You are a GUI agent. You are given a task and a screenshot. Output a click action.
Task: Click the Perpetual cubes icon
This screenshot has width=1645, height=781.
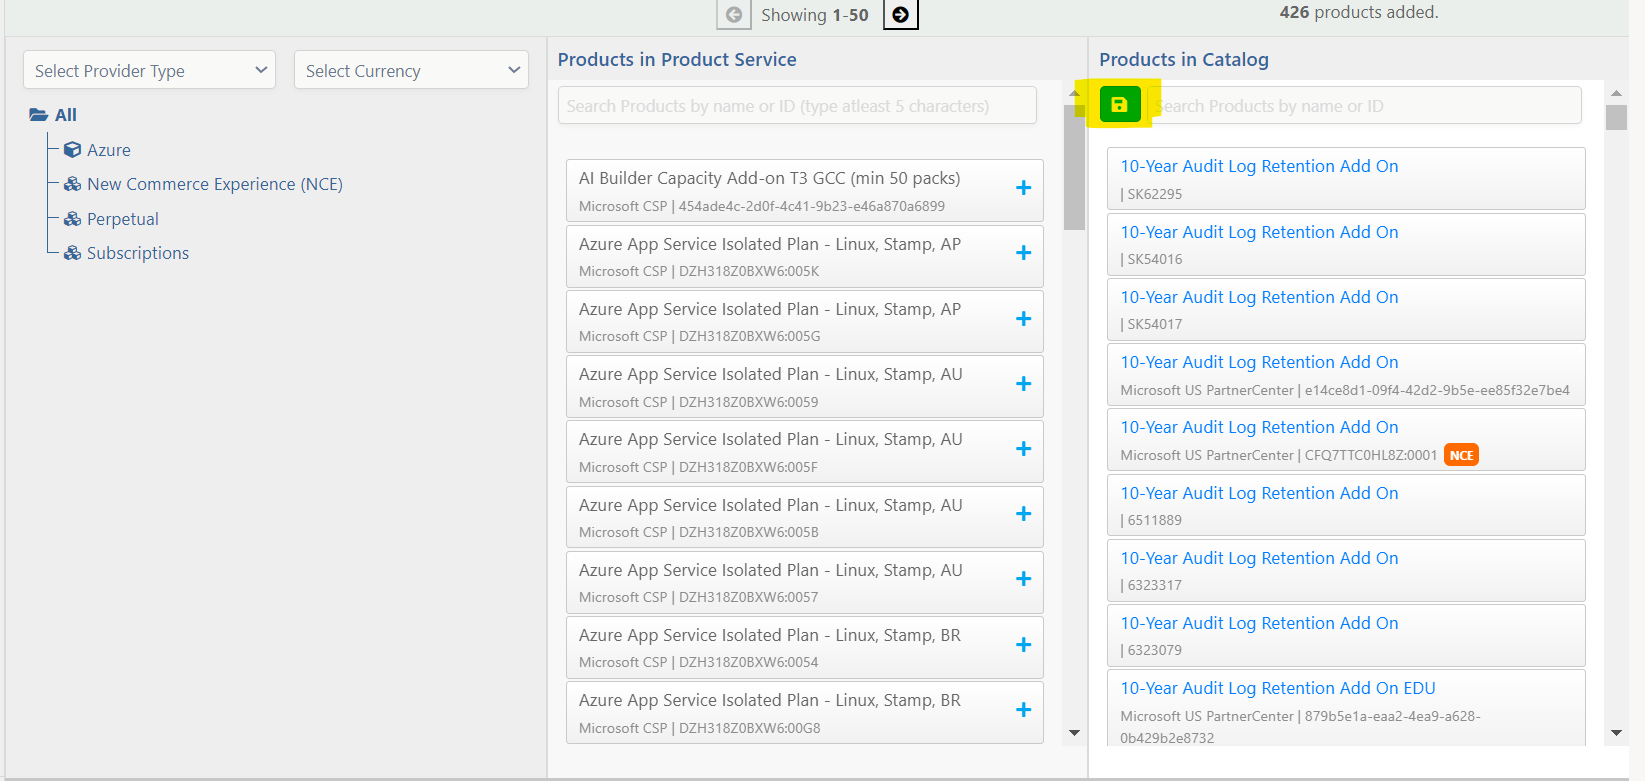pyautogui.click(x=72, y=219)
